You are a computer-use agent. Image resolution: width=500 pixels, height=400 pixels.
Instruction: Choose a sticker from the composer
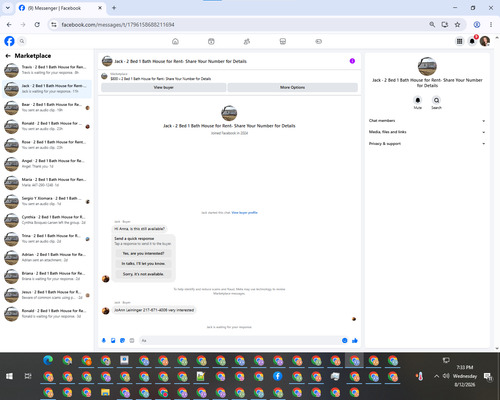(122, 340)
